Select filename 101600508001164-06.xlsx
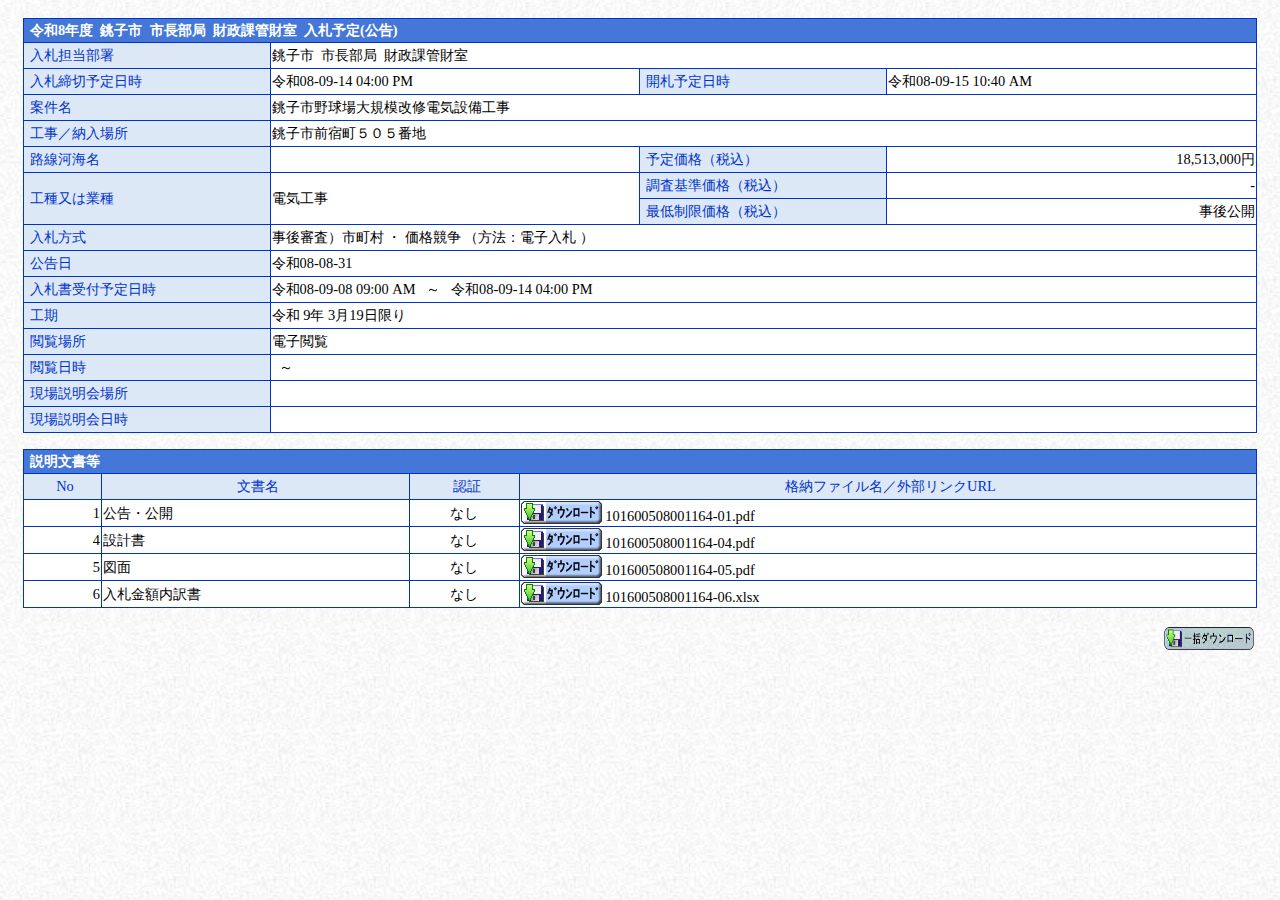 [682, 597]
